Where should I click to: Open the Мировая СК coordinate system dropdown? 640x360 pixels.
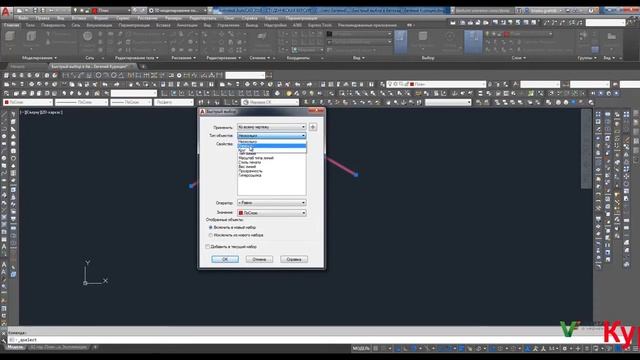[270, 102]
